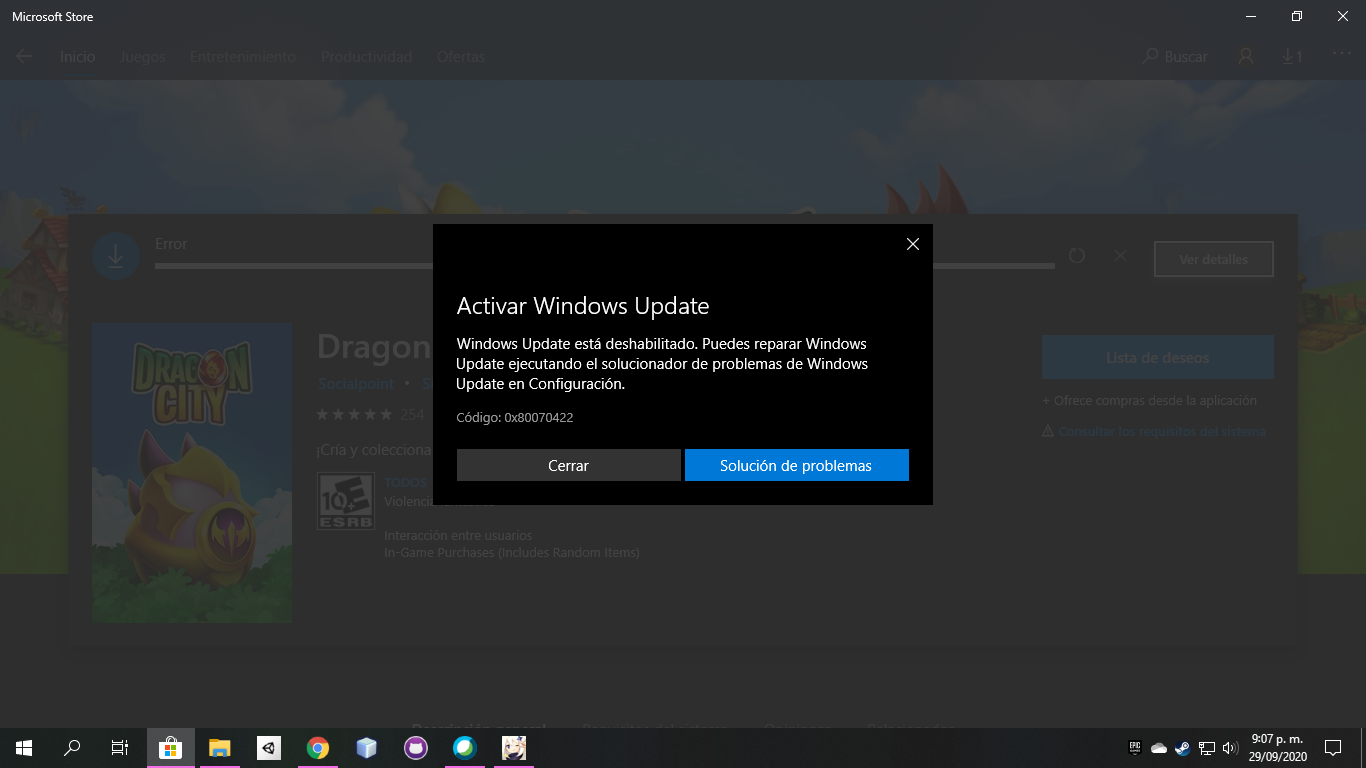Open taskbar search magnifier
Screen dimensions: 1366x768
pyautogui.click(x=72, y=747)
